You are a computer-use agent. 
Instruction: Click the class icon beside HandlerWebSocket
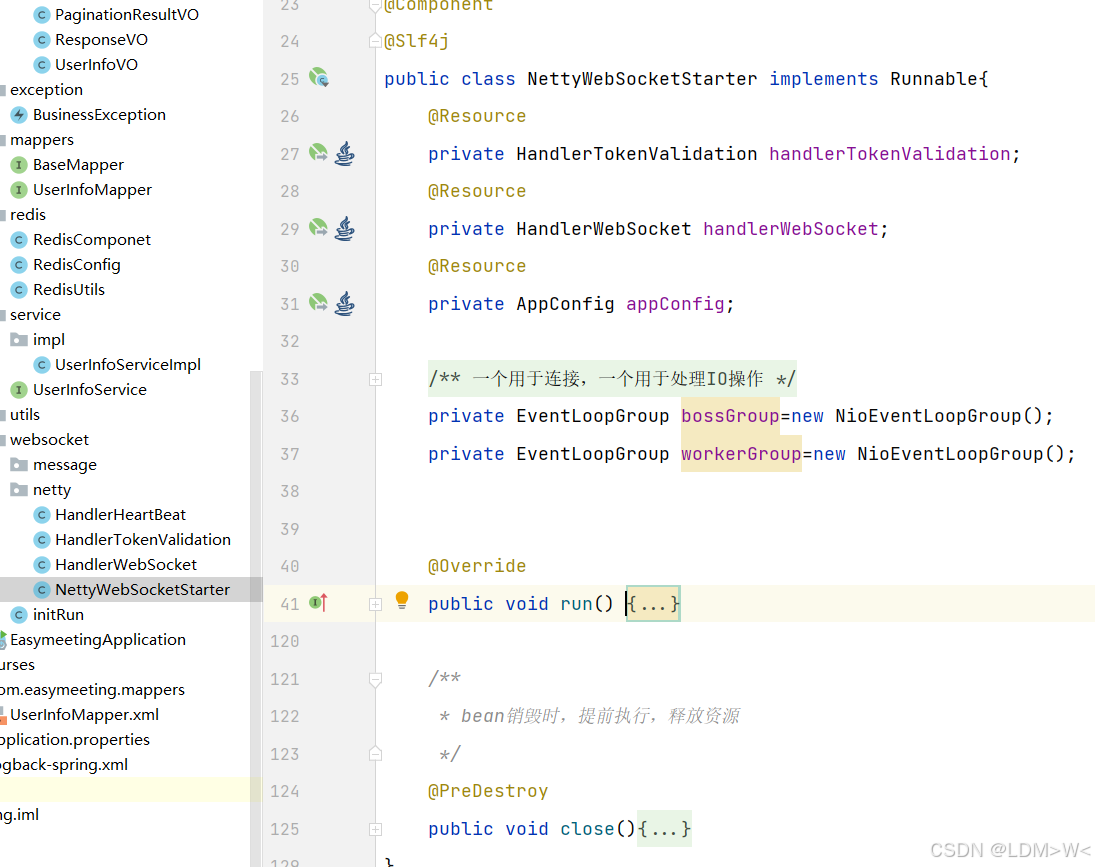(x=42, y=565)
